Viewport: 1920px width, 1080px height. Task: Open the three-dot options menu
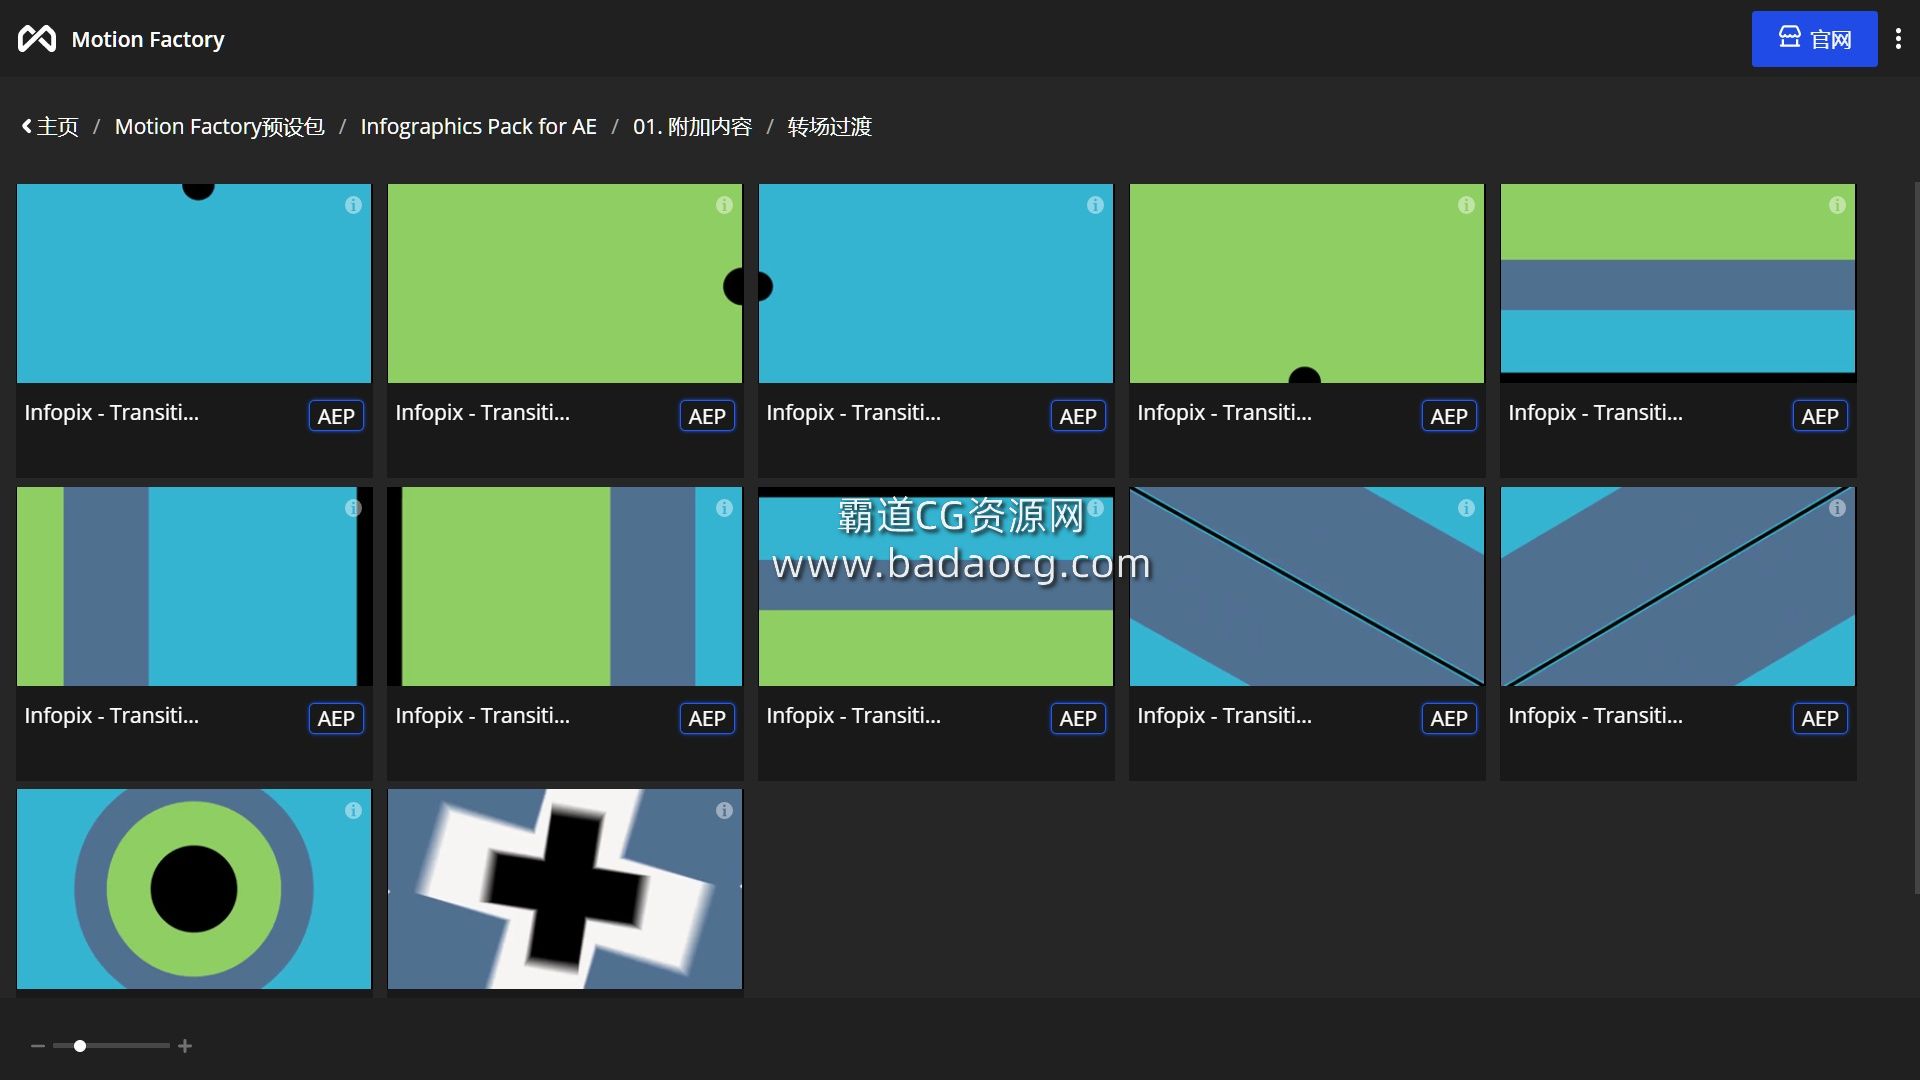pyautogui.click(x=1898, y=39)
